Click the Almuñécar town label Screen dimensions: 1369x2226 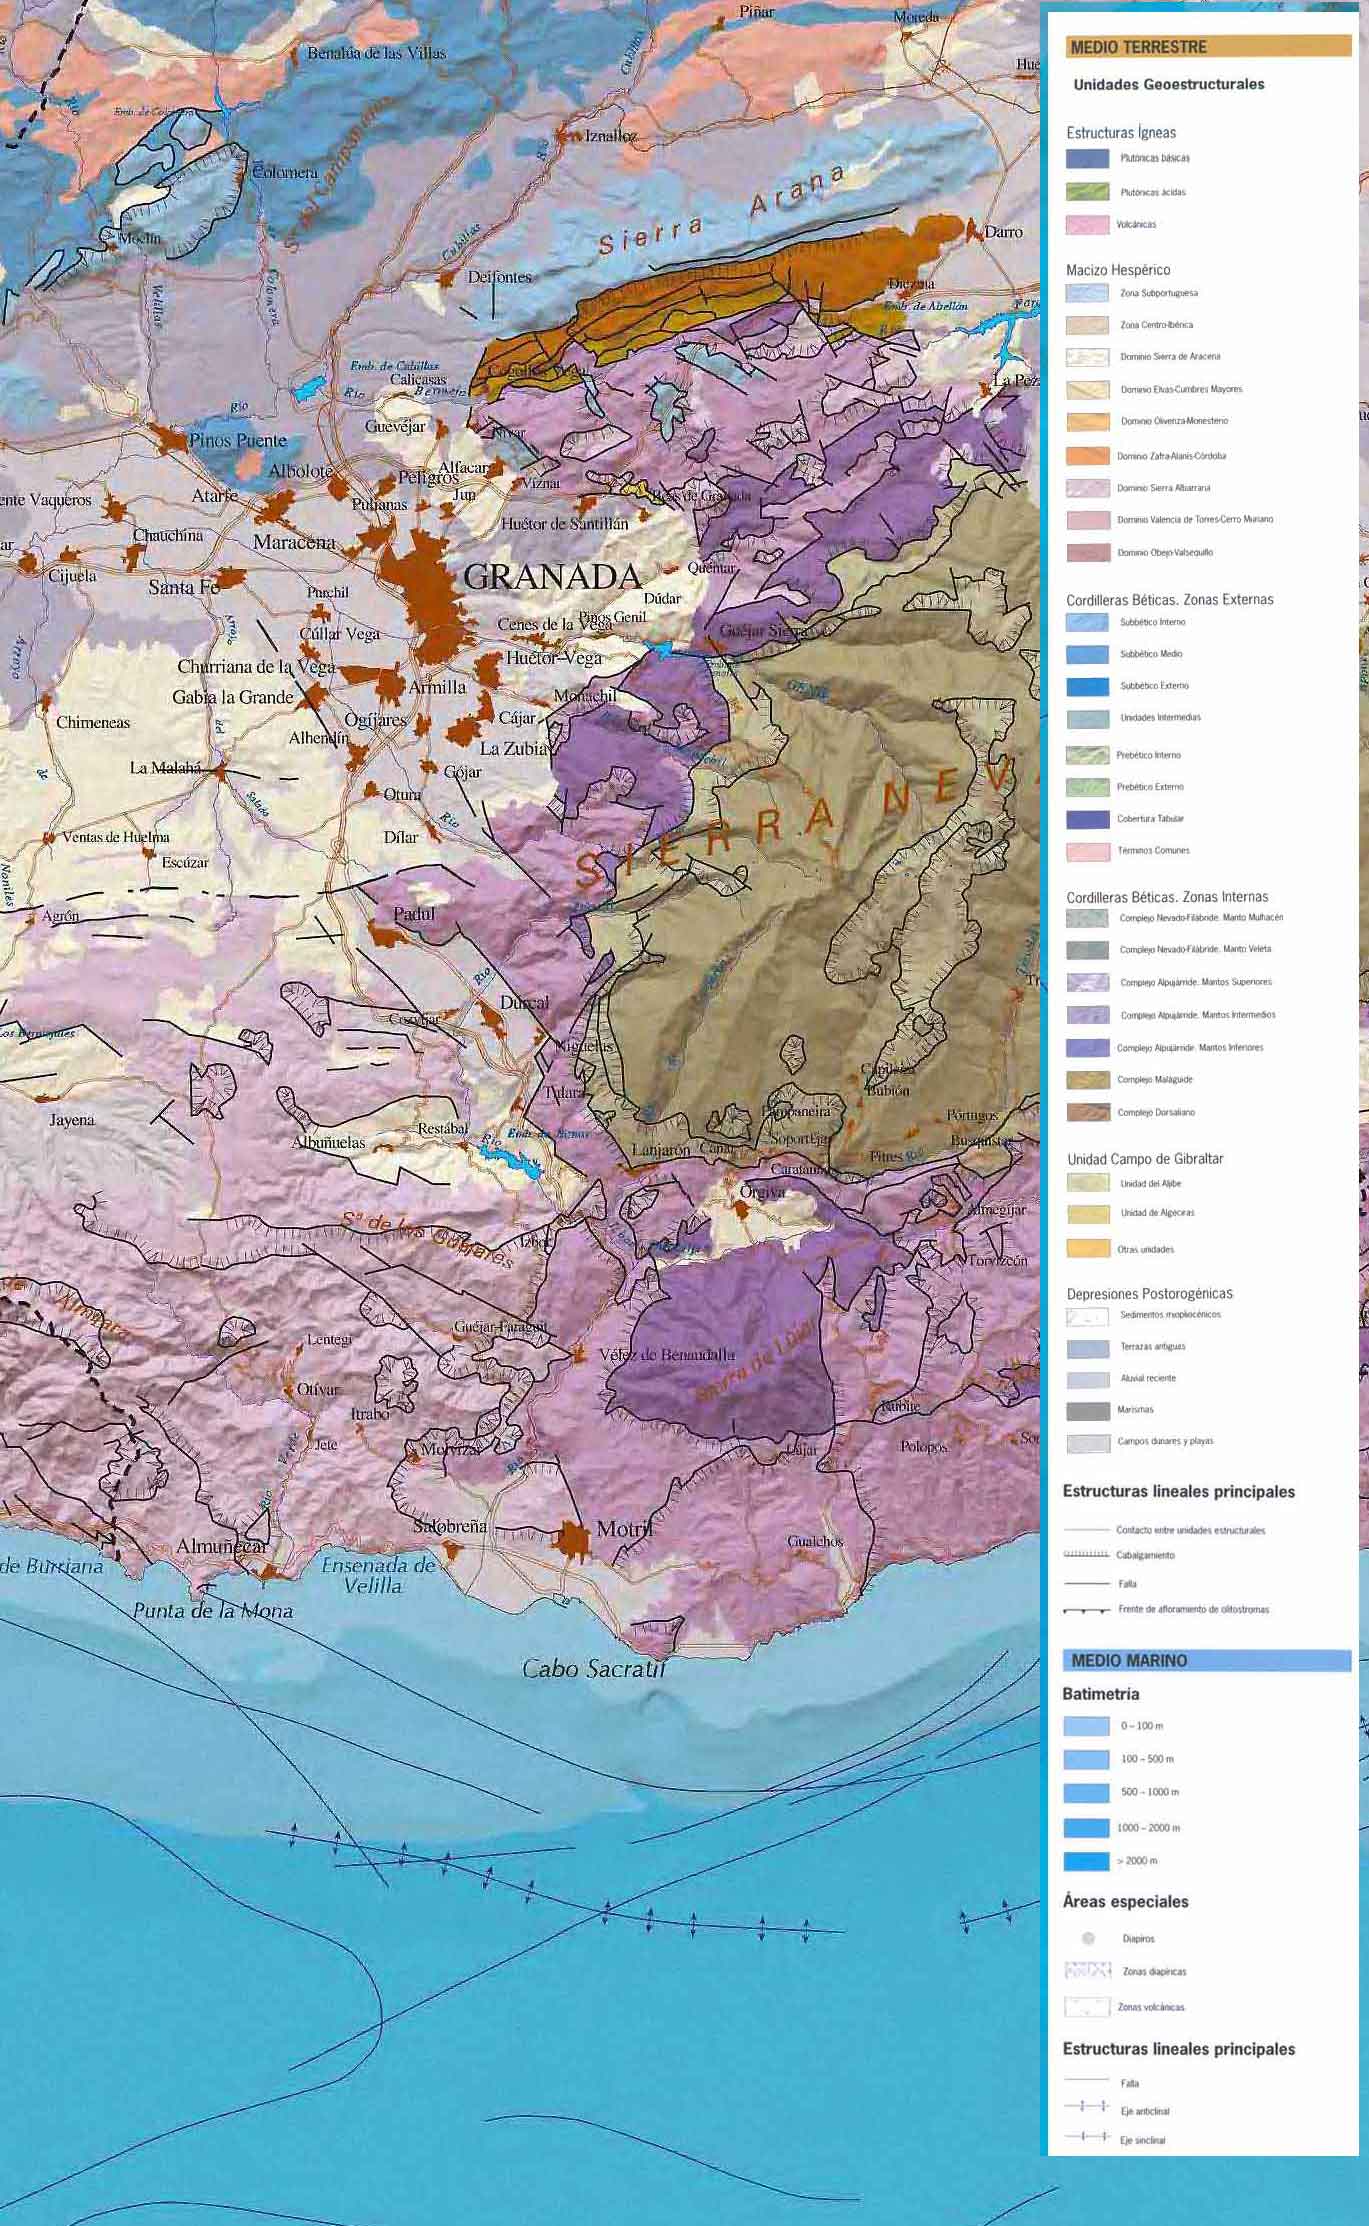point(222,1546)
